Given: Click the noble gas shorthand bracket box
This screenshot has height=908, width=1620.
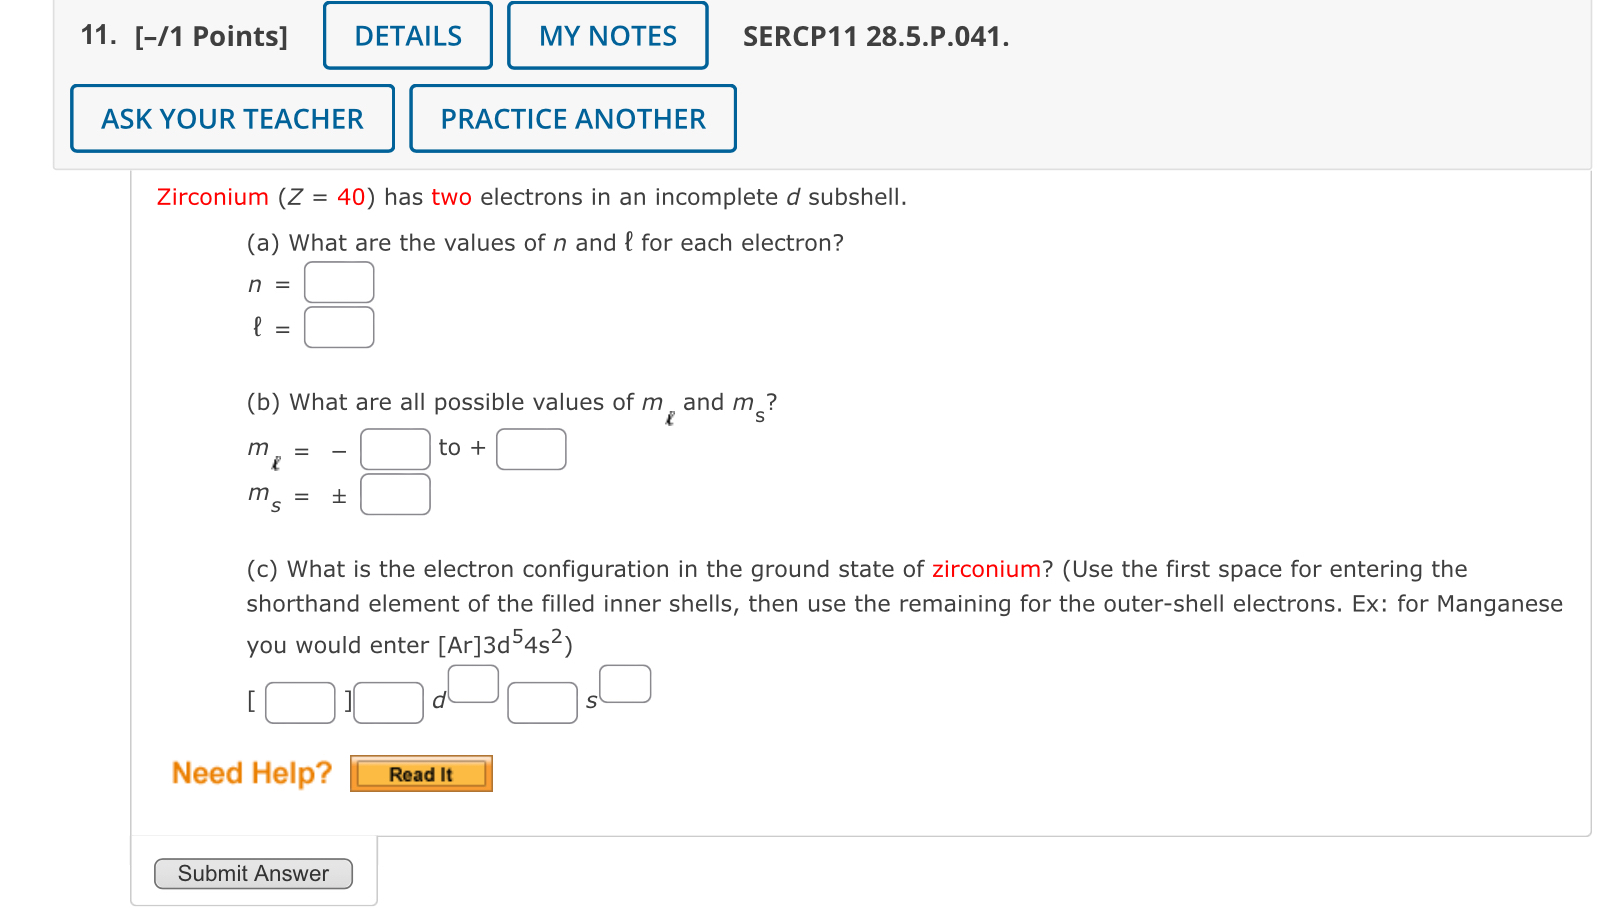Looking at the screenshot, I should 299,702.
